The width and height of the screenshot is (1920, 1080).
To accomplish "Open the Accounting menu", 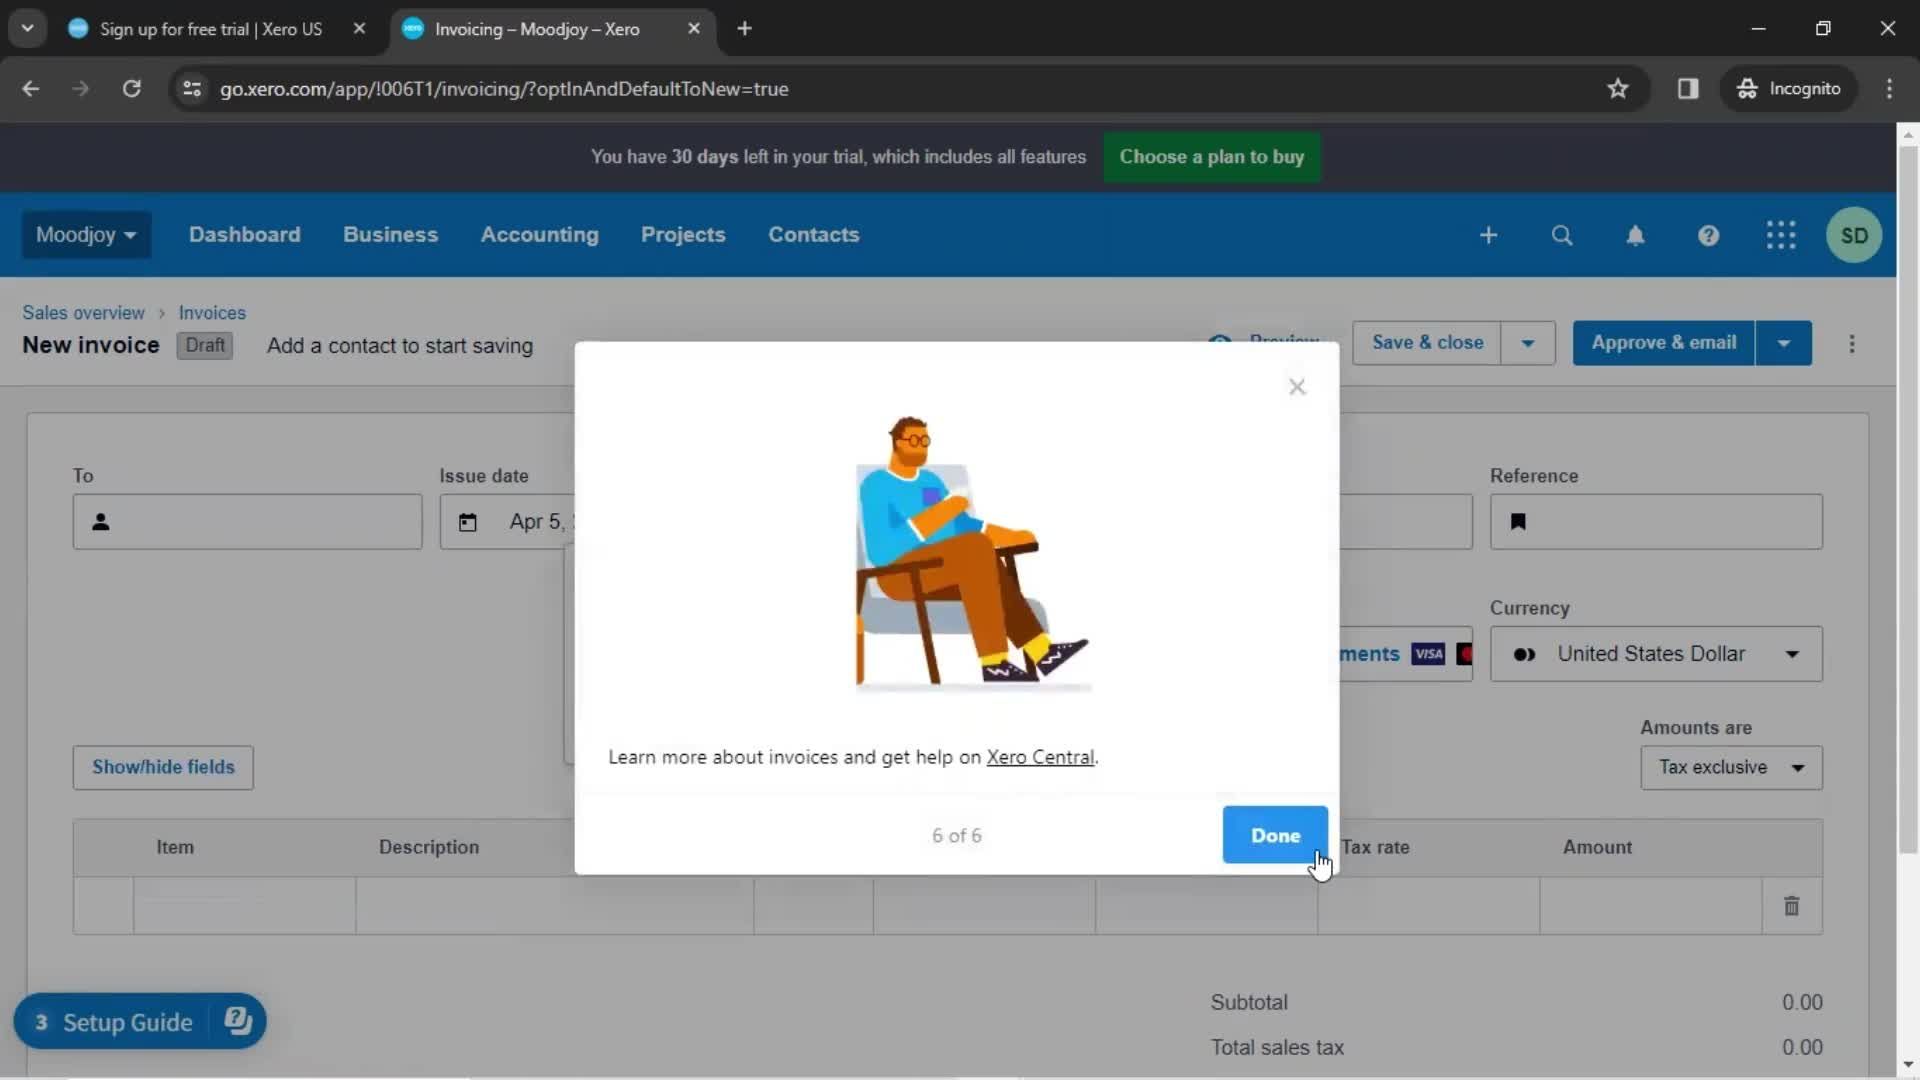I will point(539,235).
